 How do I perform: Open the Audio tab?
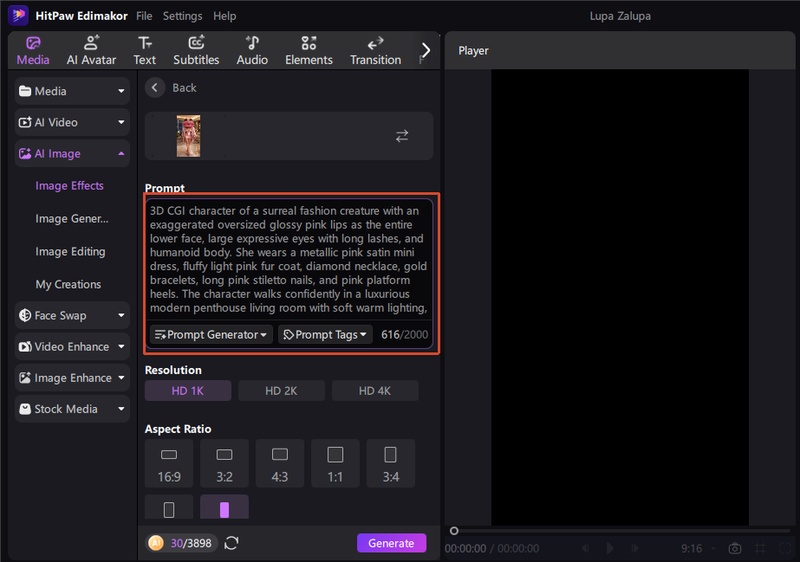pos(252,50)
